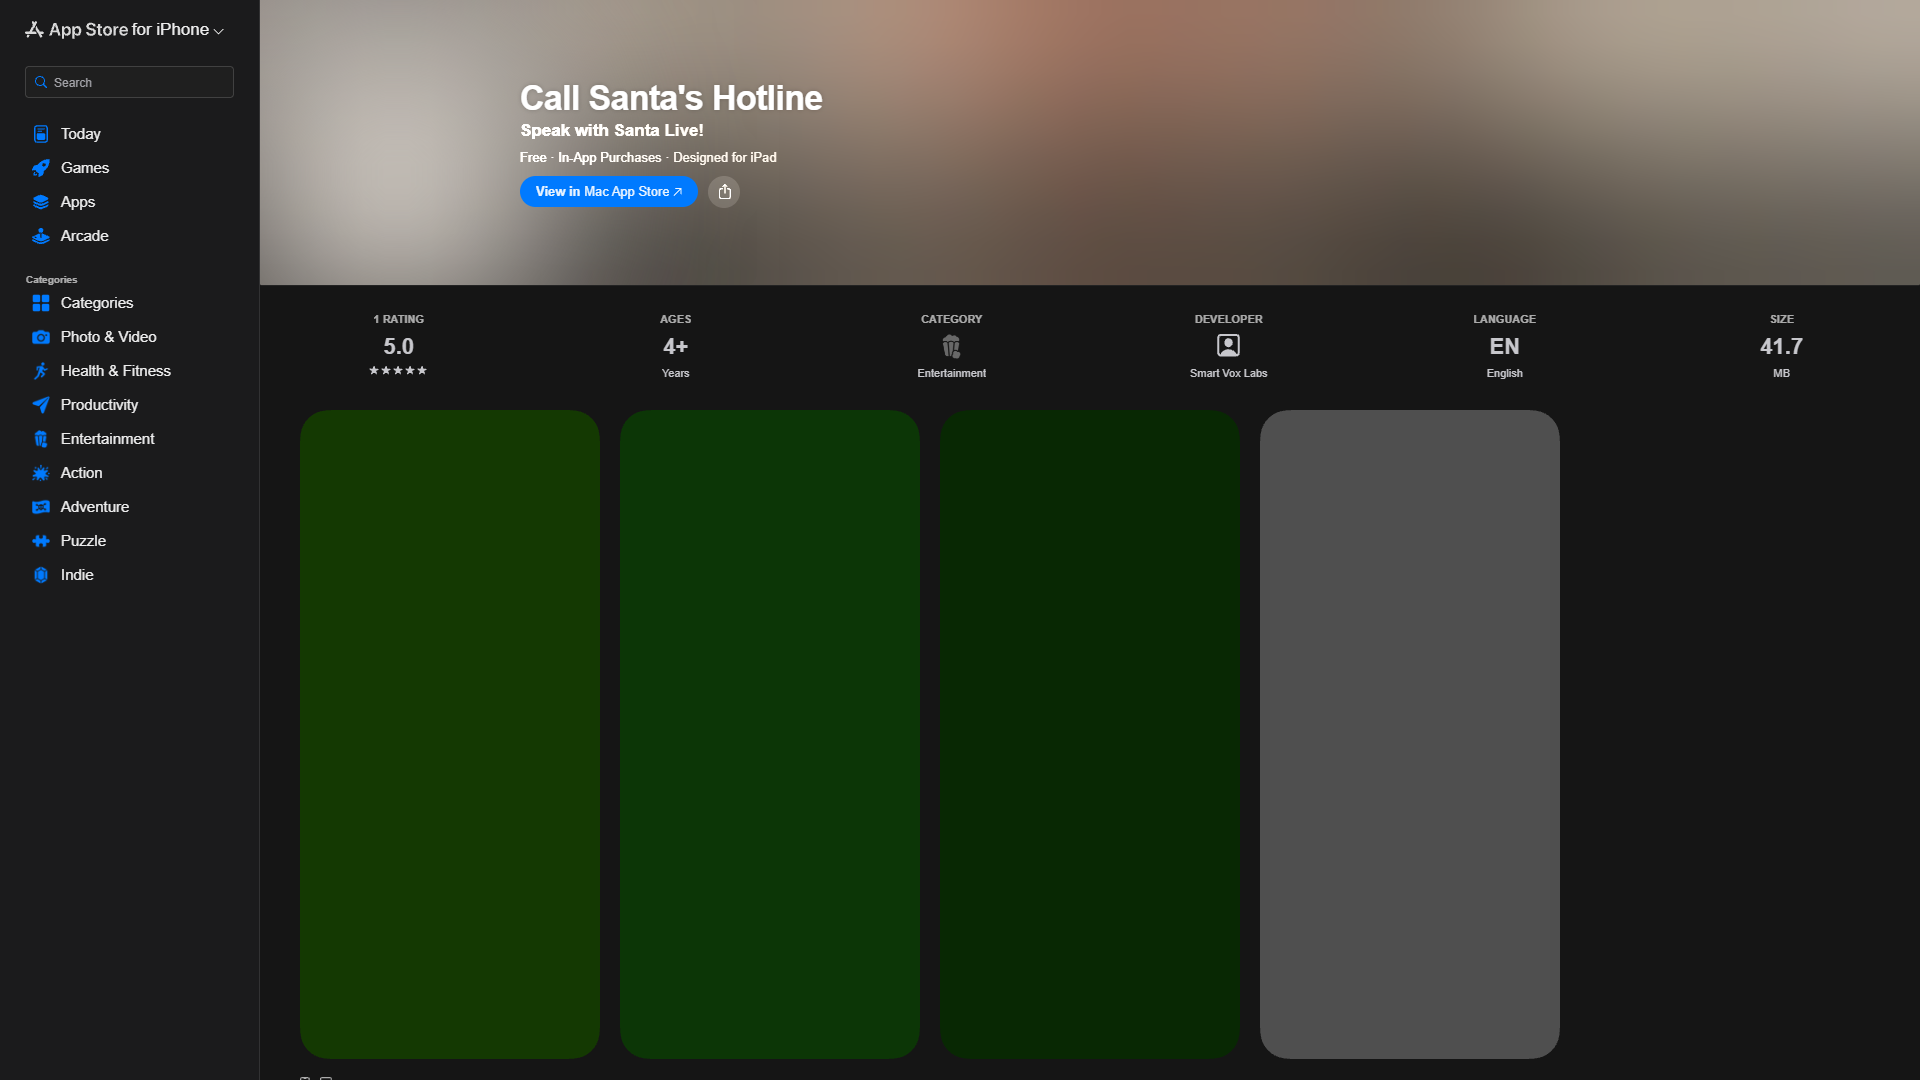Click the Entertainment label under Category
This screenshot has height=1080, width=1920.
coord(951,373)
